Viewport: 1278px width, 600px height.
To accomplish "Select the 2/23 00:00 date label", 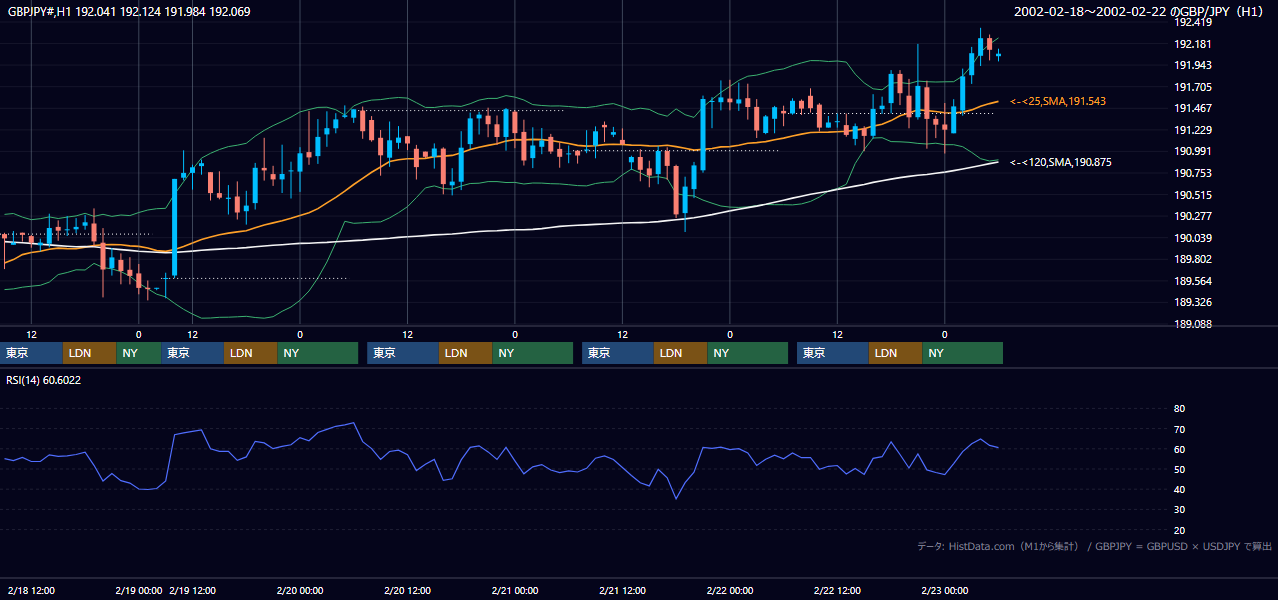I will (x=944, y=591).
